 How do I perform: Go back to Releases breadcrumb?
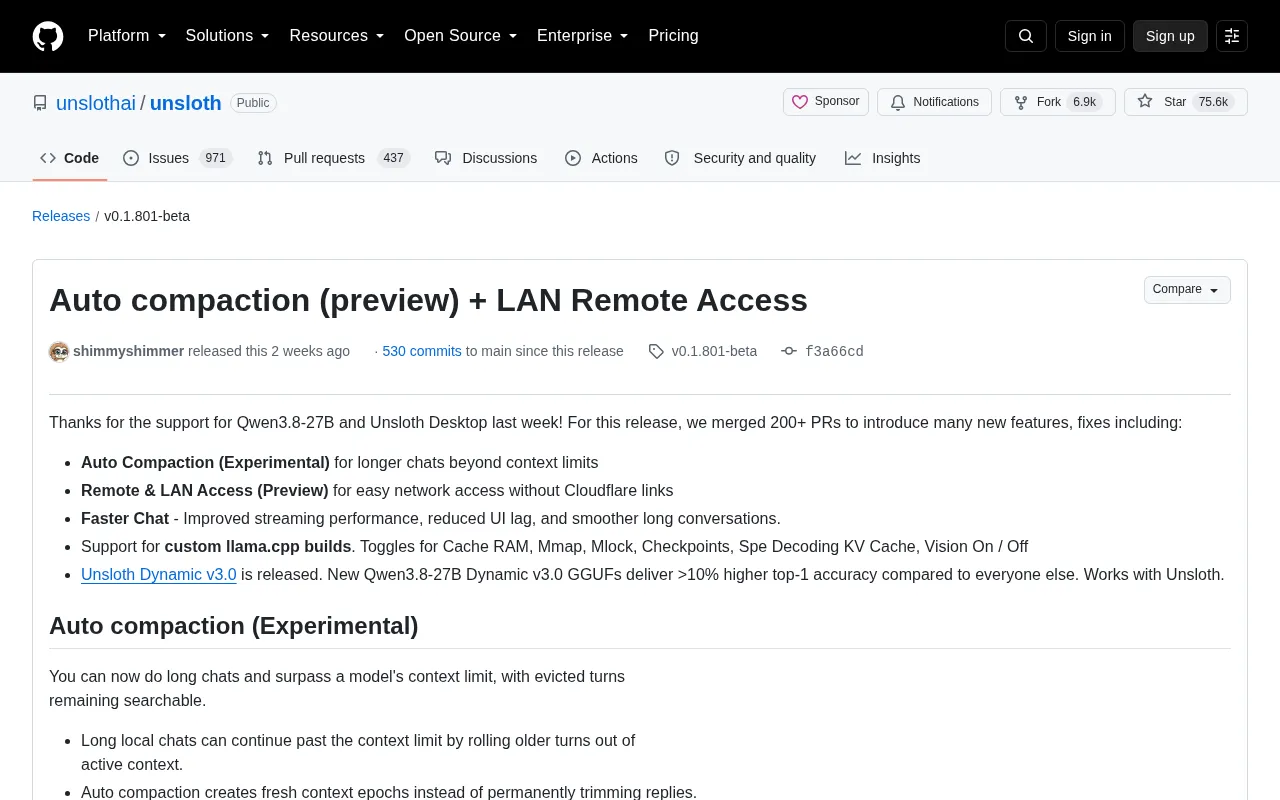(61, 216)
